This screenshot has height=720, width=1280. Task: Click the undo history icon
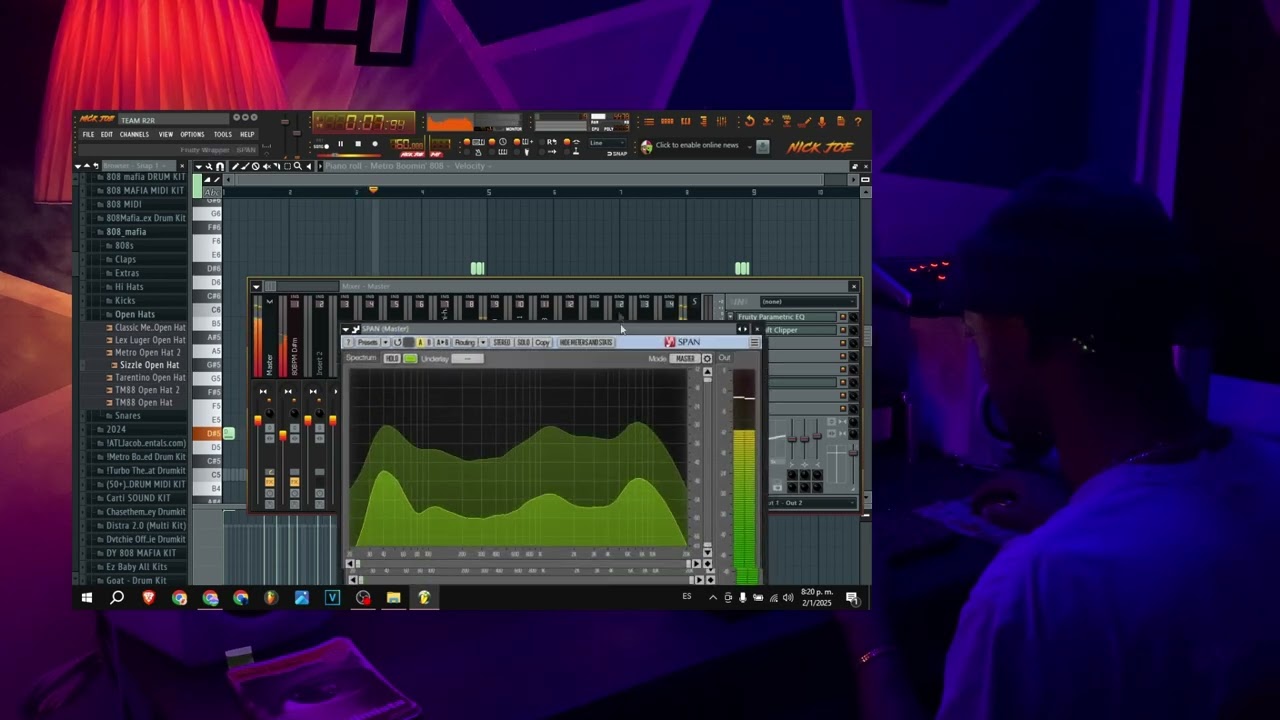pos(750,121)
